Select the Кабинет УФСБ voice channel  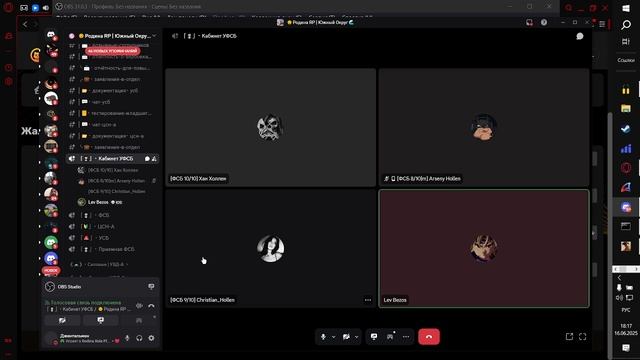(113, 158)
